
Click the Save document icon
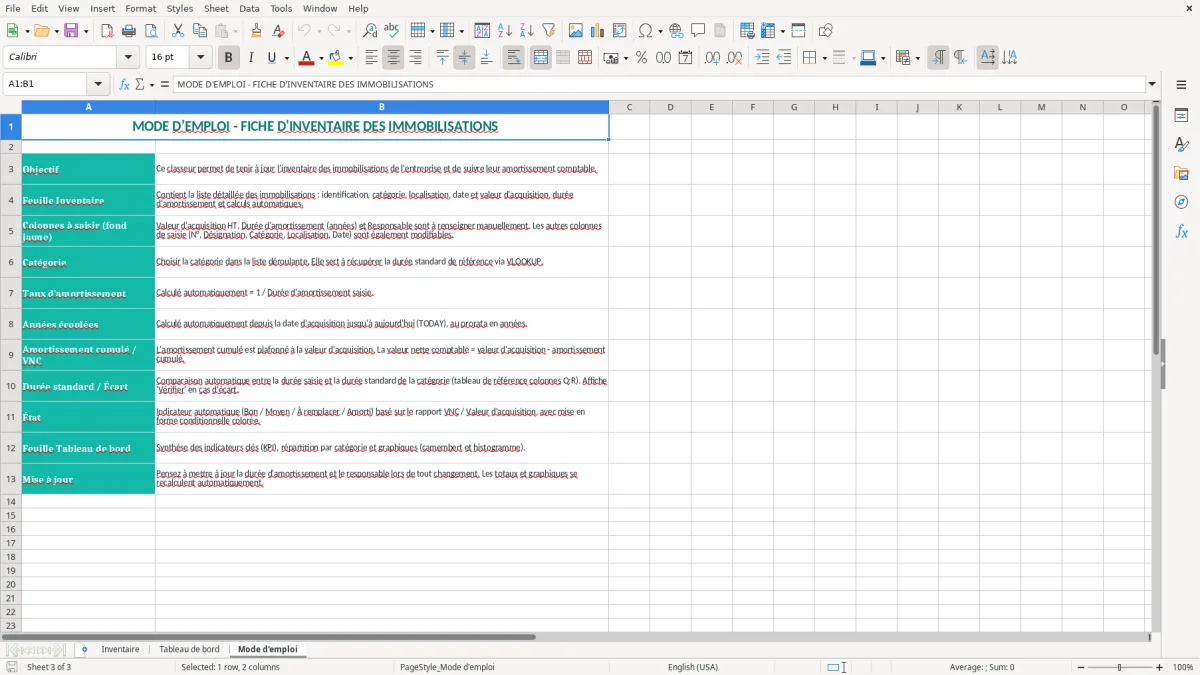(71, 31)
